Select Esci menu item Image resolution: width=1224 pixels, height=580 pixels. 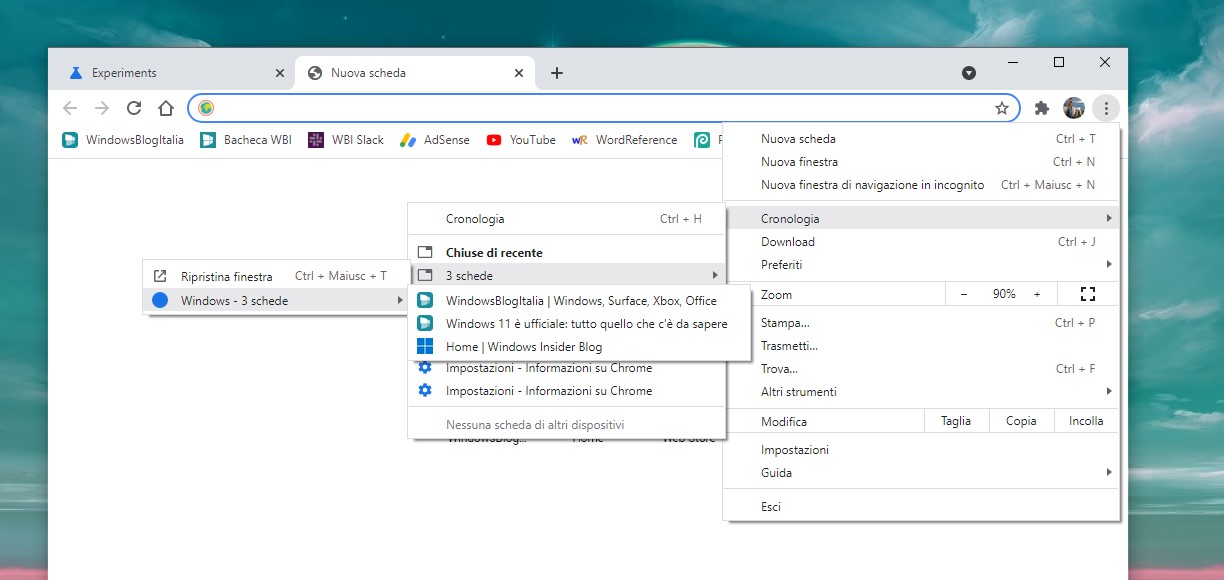tap(921, 507)
